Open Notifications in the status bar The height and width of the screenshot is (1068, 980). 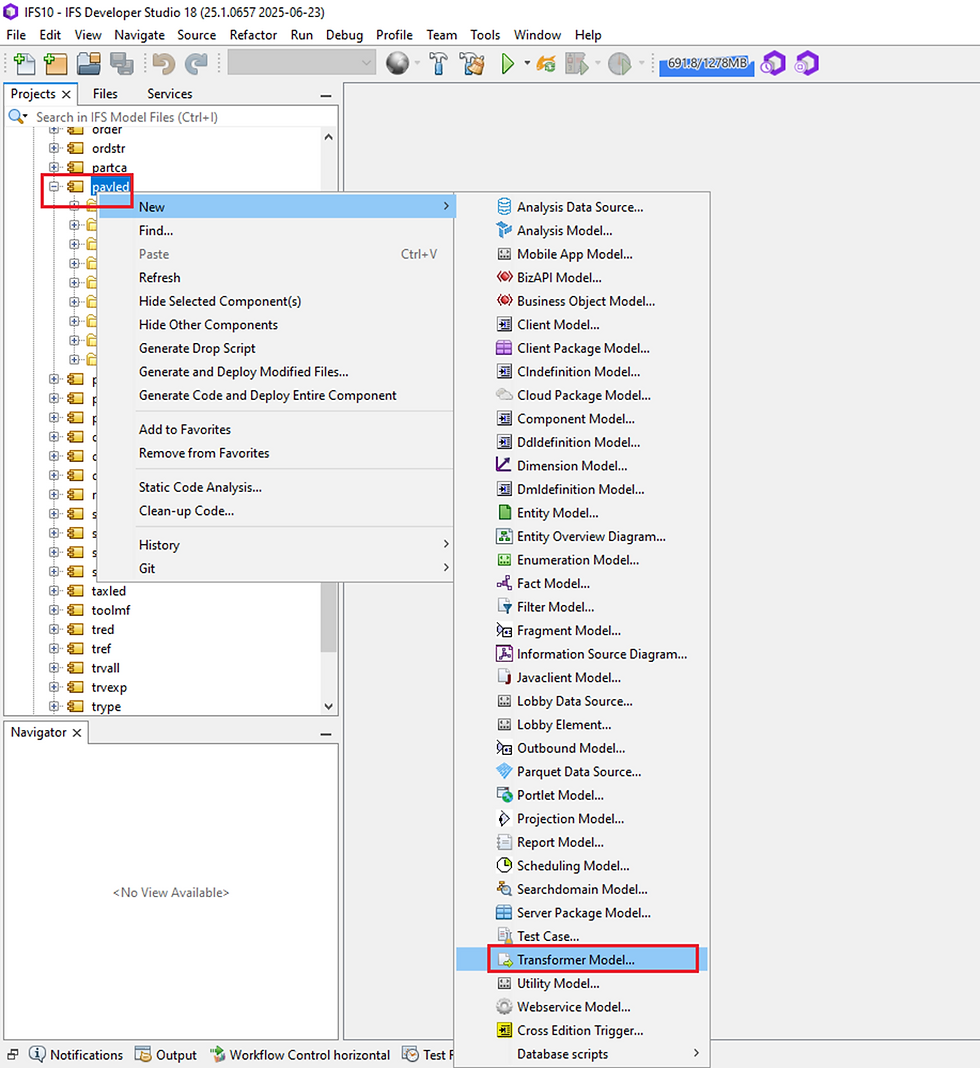tap(76, 1054)
